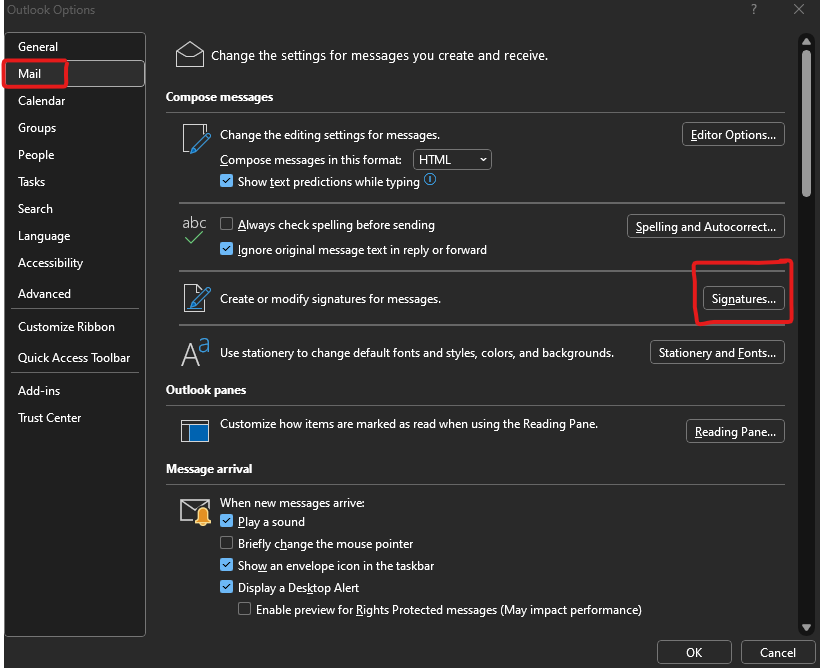Viewport: 820px width, 668px height.
Task: Open the Calendar options category
Action: (x=75, y=101)
